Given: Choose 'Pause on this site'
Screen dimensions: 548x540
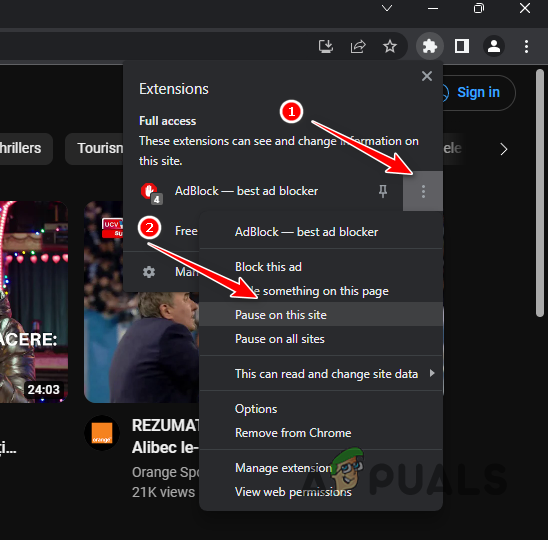Looking at the screenshot, I should pyautogui.click(x=321, y=315).
